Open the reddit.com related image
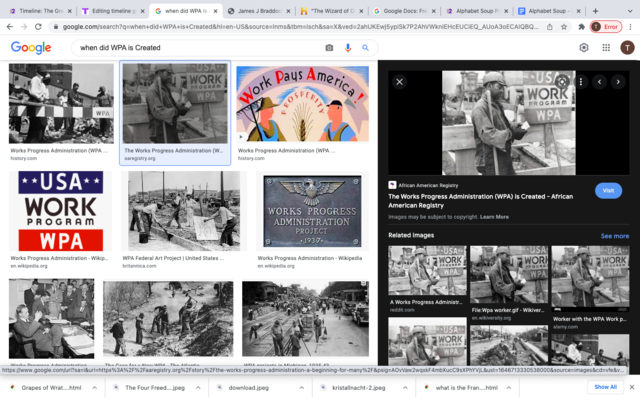Viewport: 640px width, 400px height. pyautogui.click(x=427, y=270)
